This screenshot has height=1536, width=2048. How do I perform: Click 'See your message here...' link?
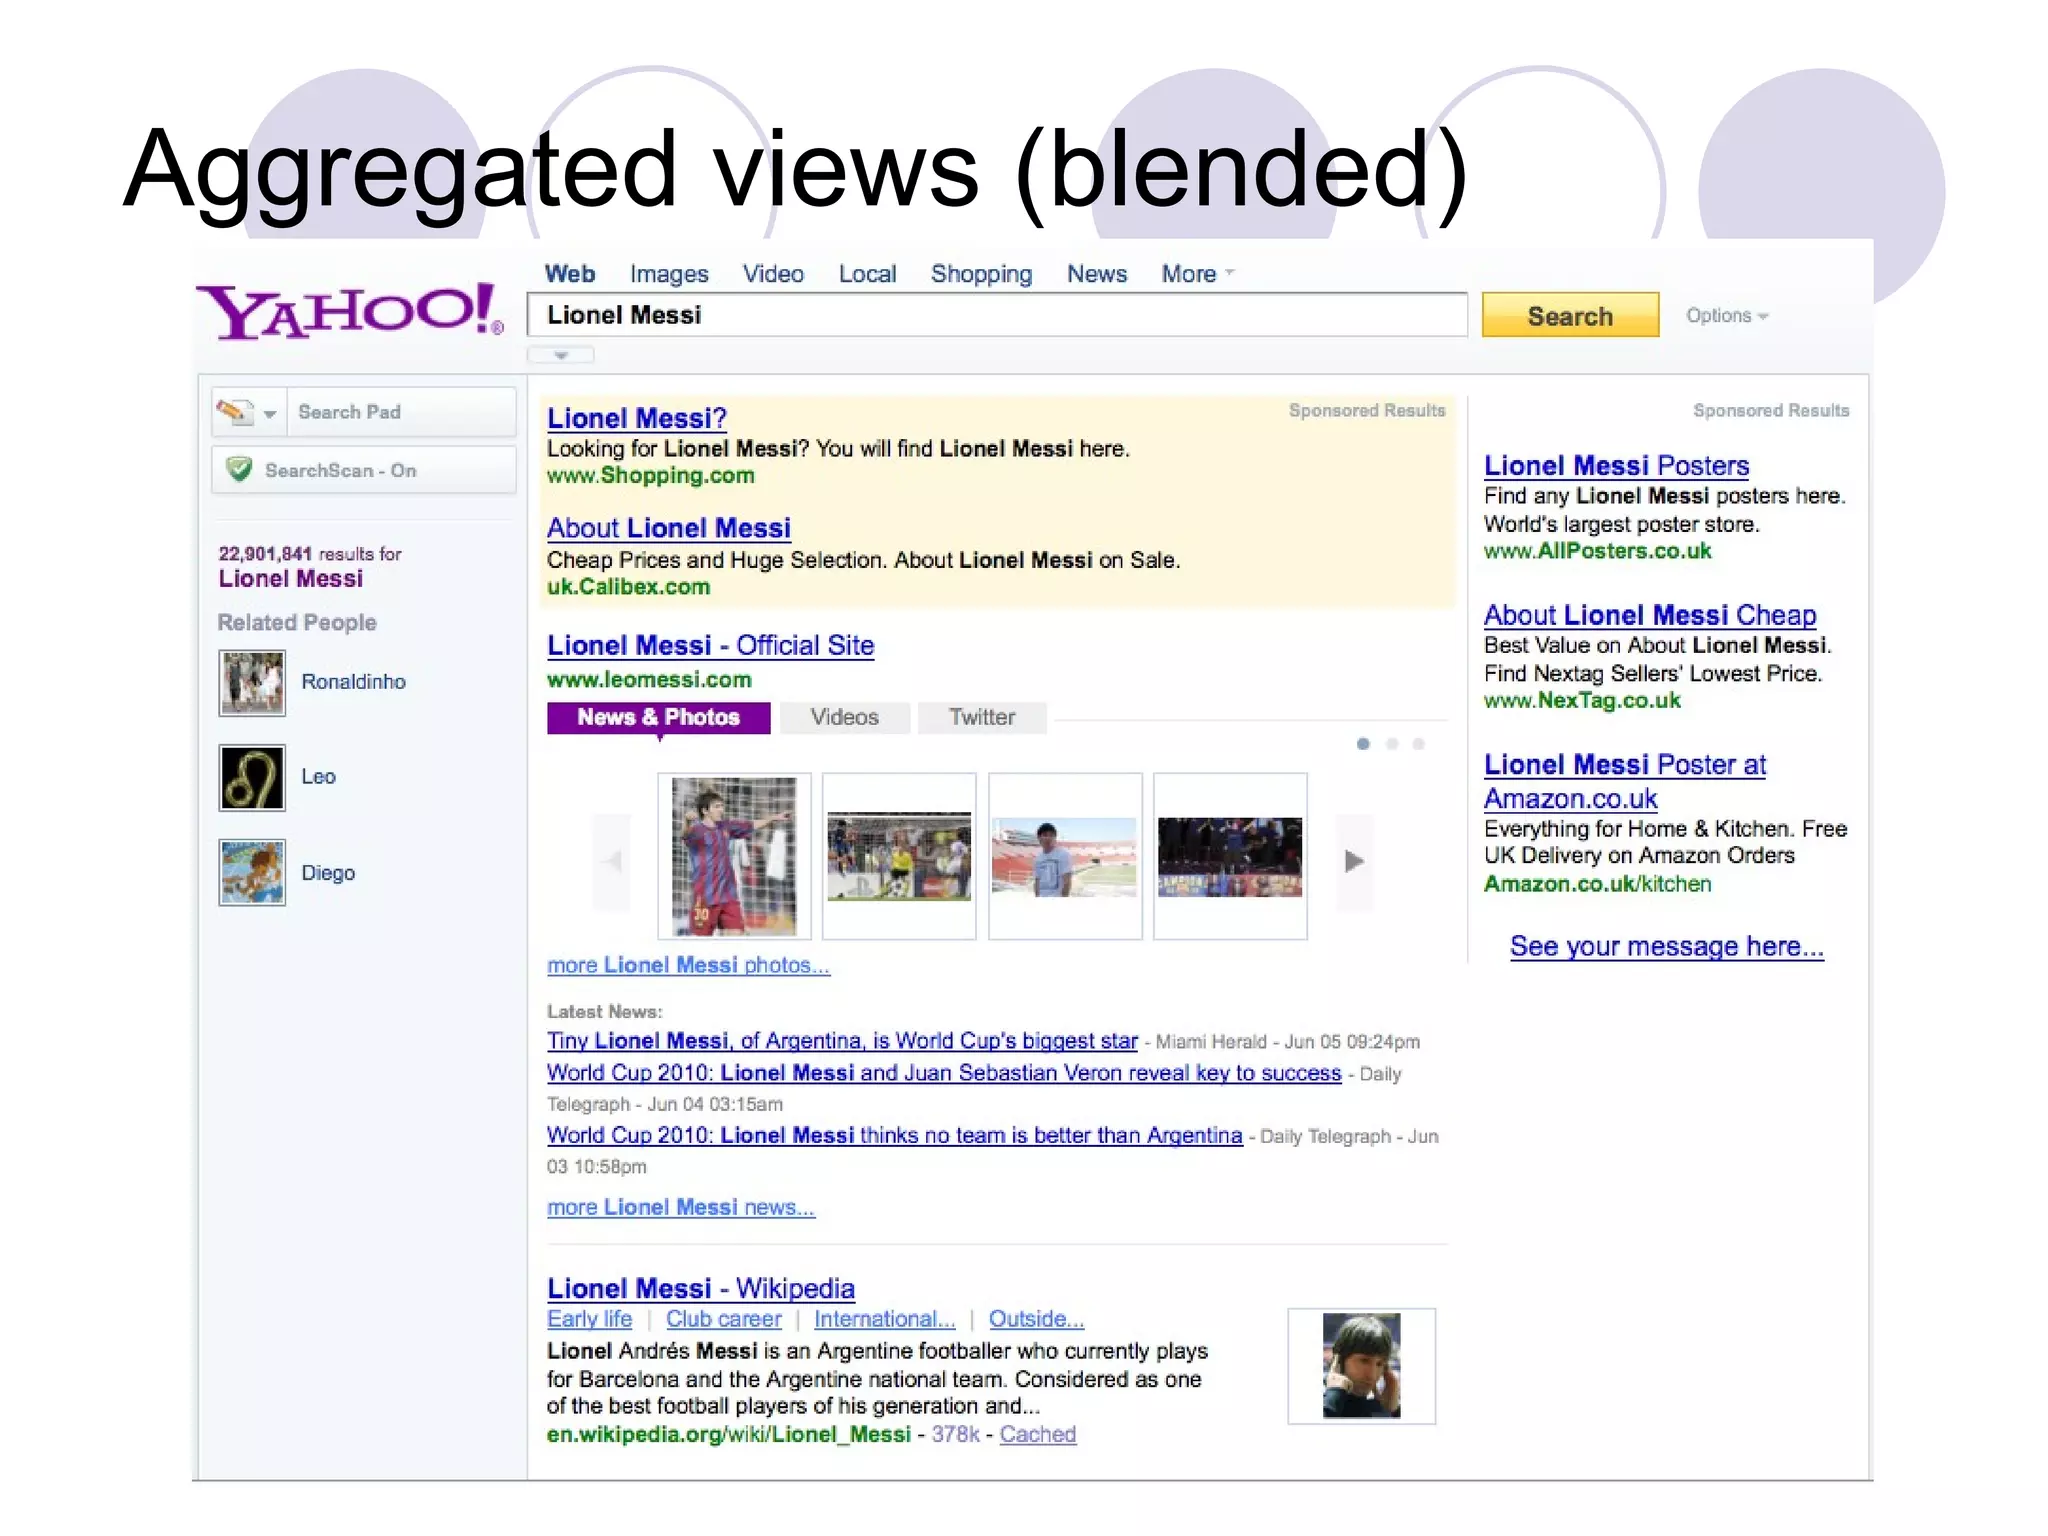[x=1667, y=947]
